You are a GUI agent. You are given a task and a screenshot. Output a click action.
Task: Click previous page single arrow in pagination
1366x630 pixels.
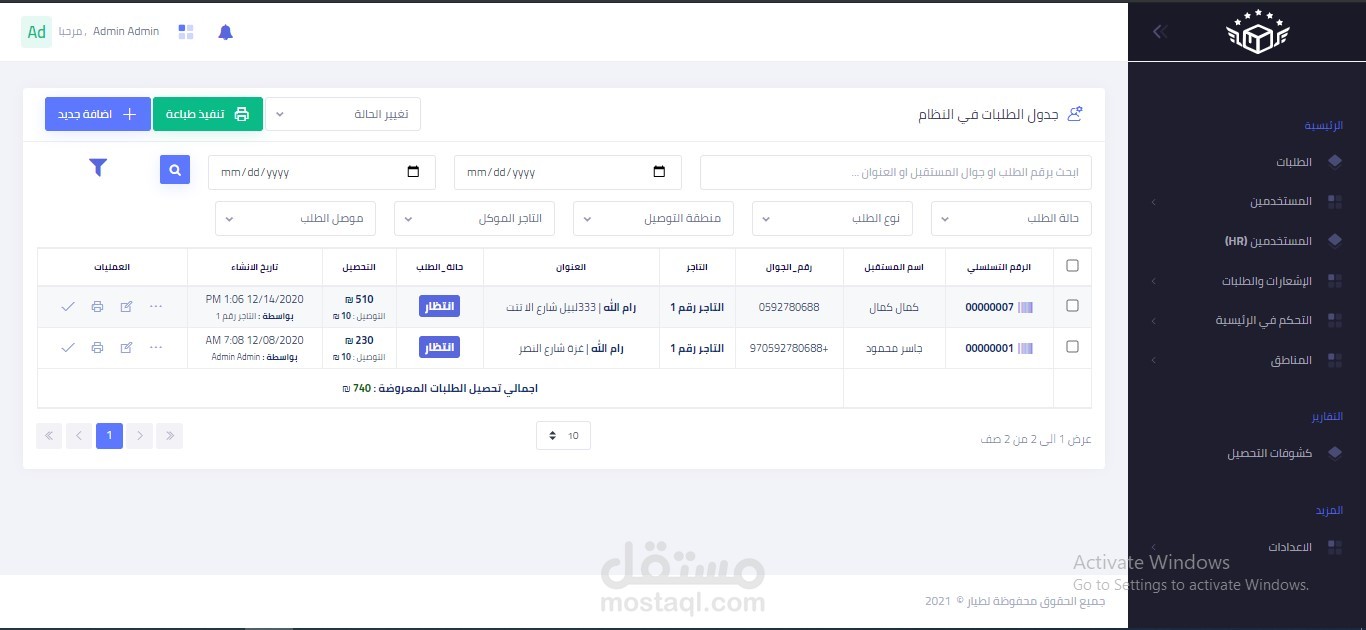140,435
